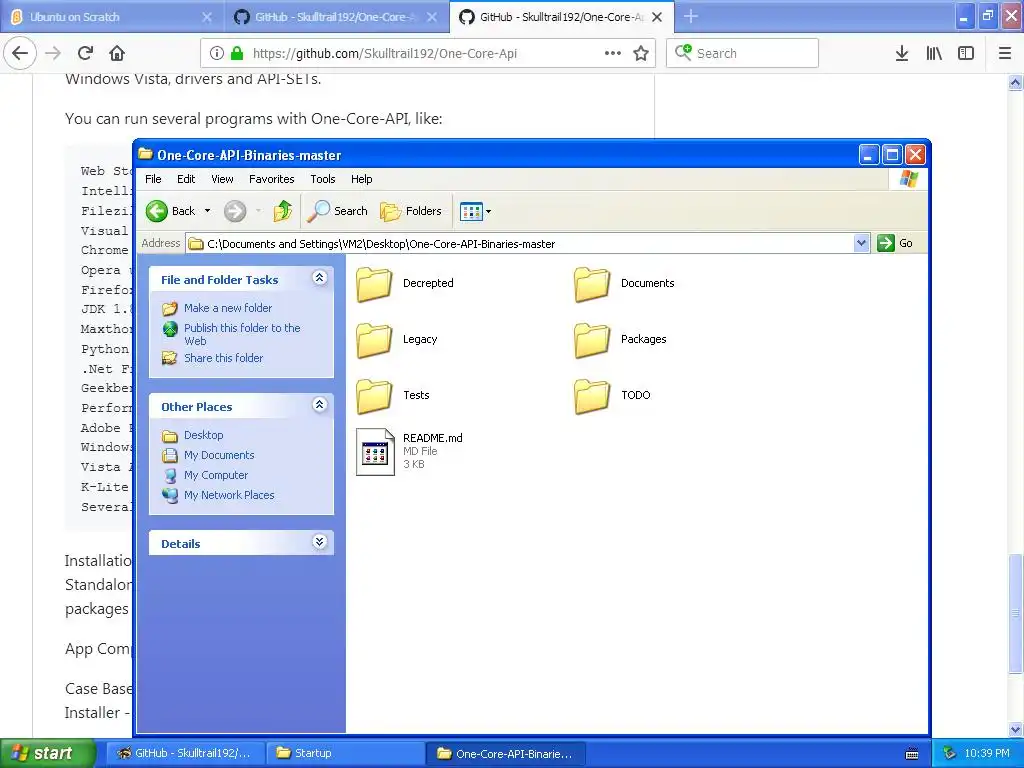The width and height of the screenshot is (1024, 768).
Task: Show site information icon in URL bar
Action: point(217,53)
